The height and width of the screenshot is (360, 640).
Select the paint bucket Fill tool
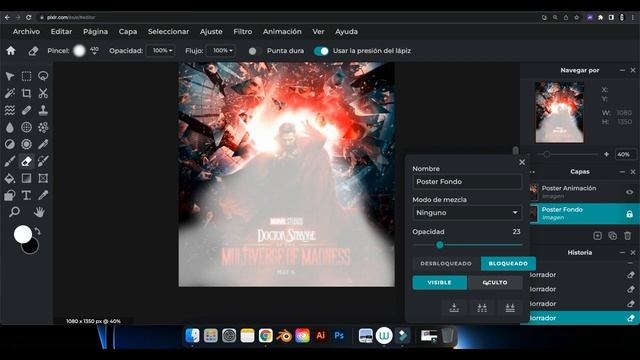10,178
